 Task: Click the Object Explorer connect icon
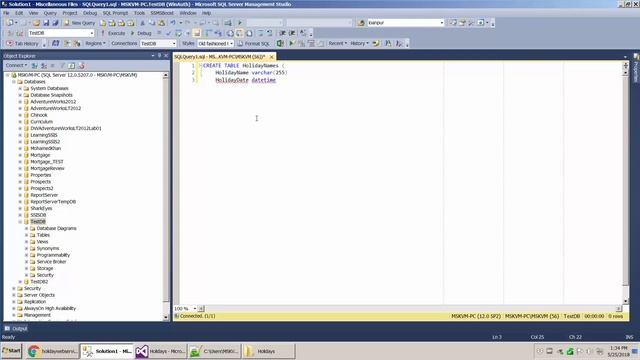34,65
